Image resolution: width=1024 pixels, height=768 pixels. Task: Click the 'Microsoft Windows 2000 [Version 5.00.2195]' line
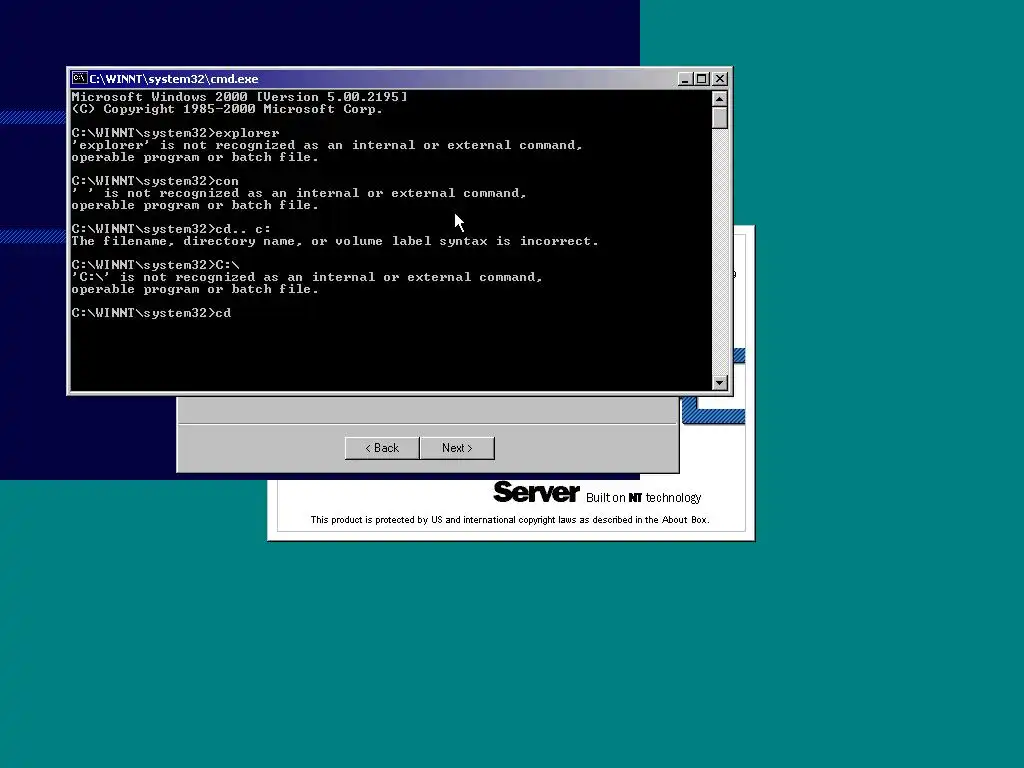point(240,97)
